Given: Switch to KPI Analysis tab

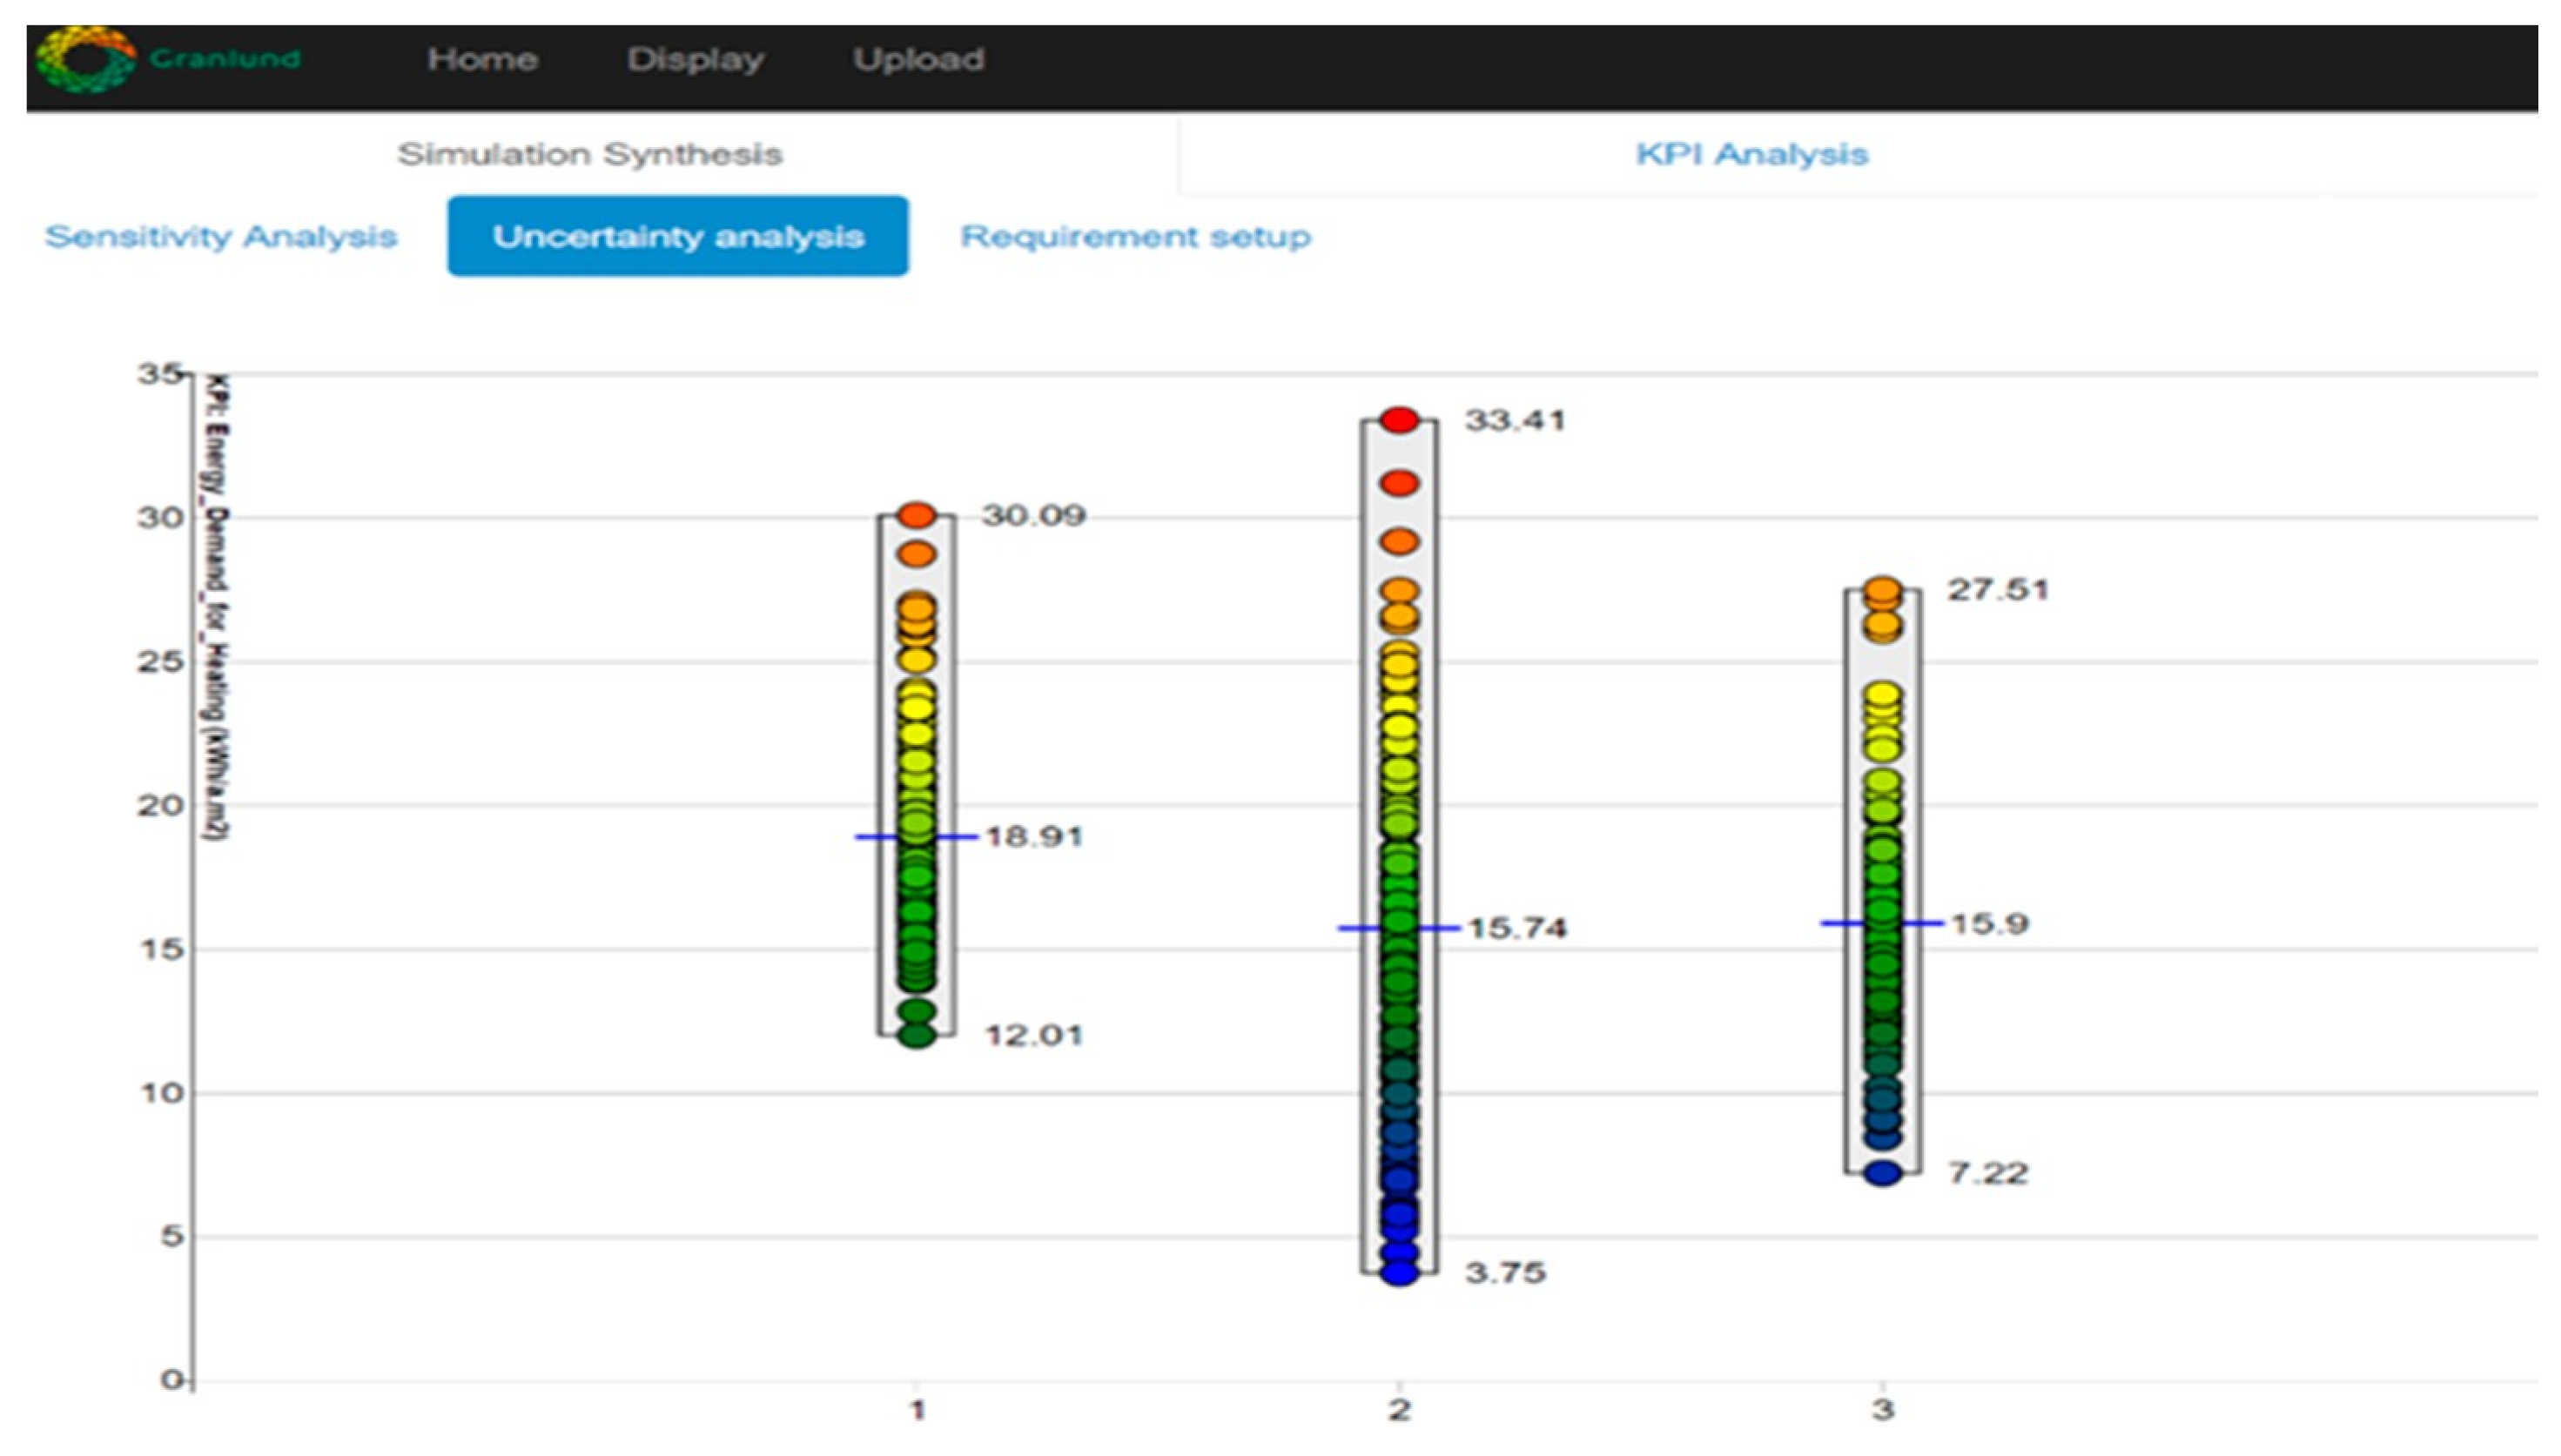Looking at the screenshot, I should [1751, 154].
